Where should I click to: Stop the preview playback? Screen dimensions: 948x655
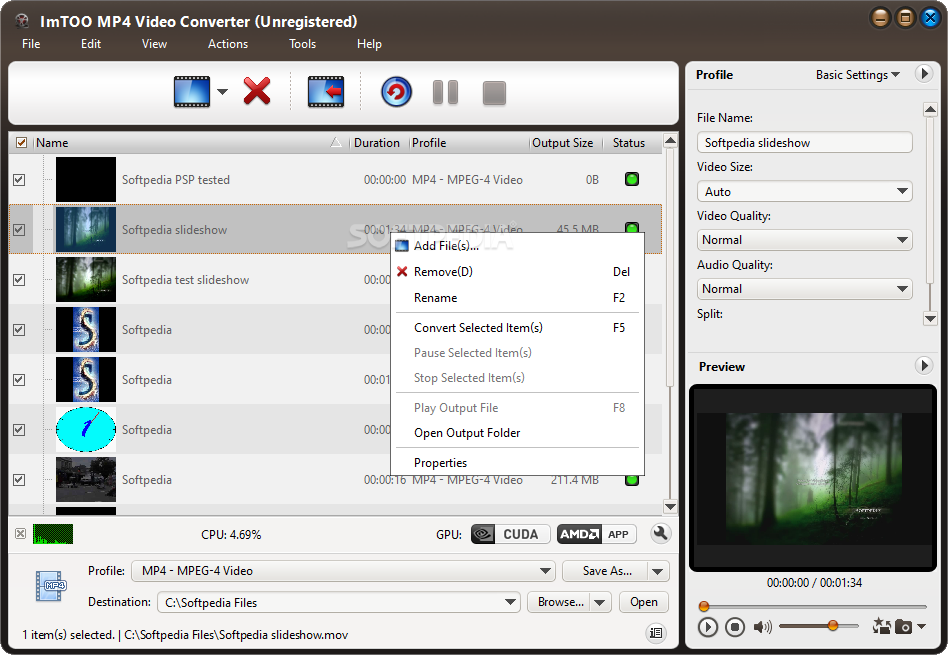(735, 627)
